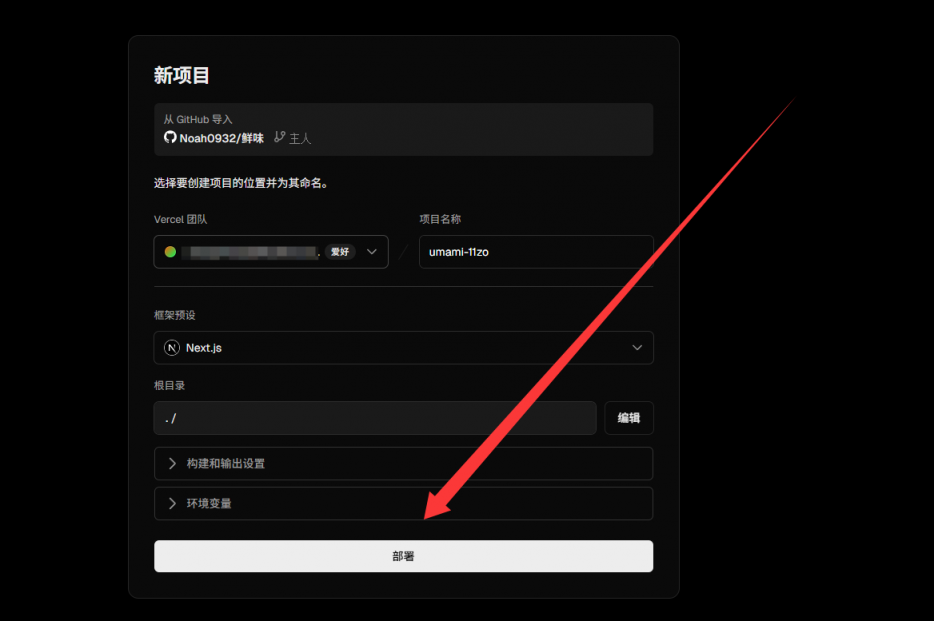
Task: Click the chevron arrow in team selector
Action: pos(372,252)
